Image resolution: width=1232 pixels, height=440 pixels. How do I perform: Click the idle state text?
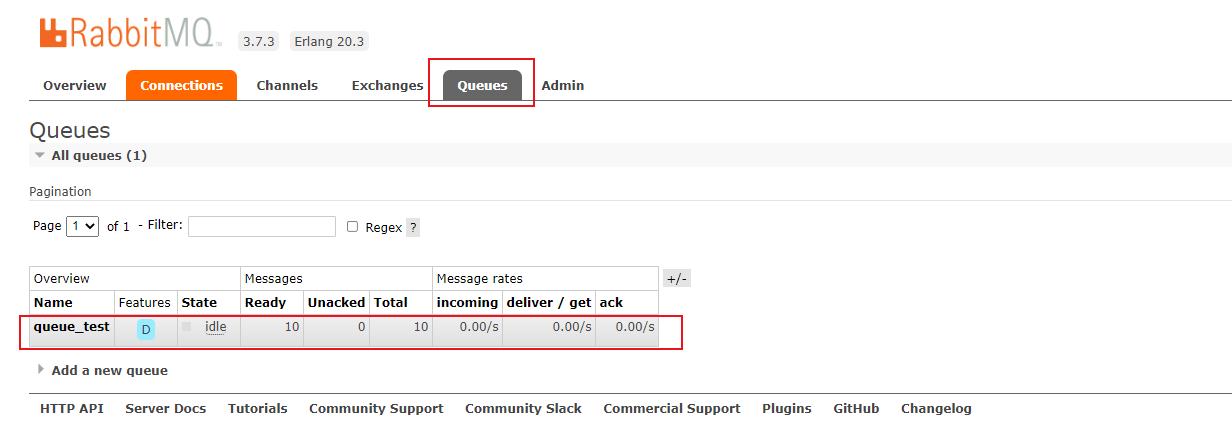click(216, 327)
